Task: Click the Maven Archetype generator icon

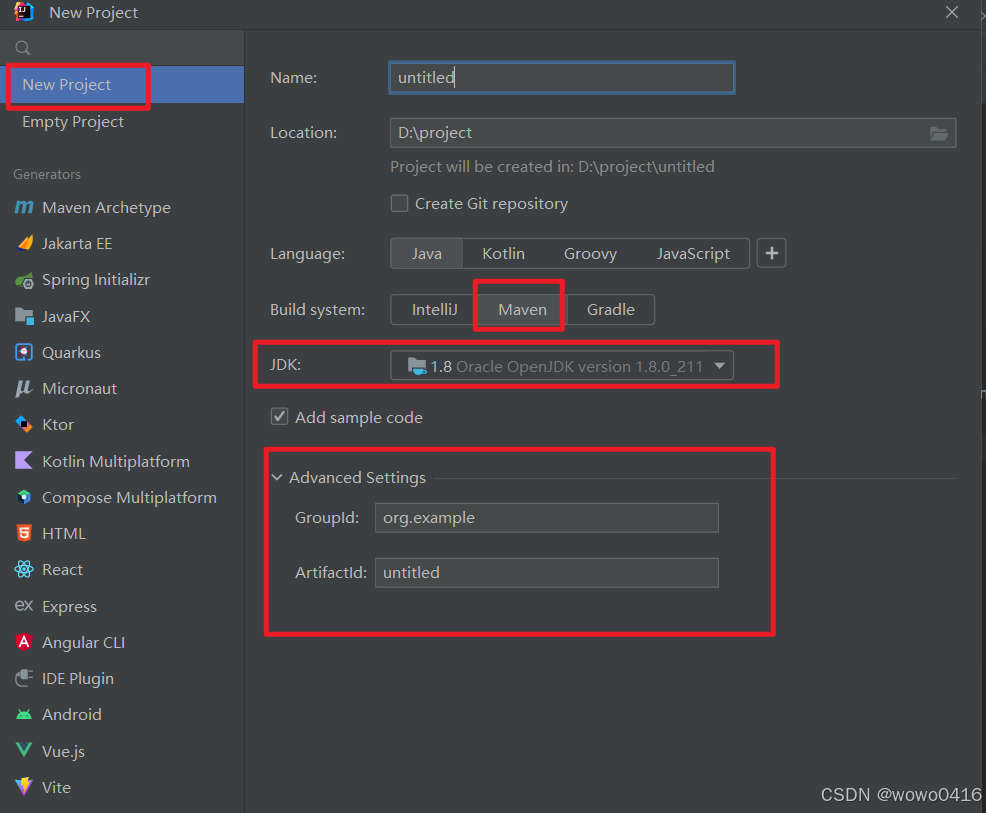Action: 24,207
